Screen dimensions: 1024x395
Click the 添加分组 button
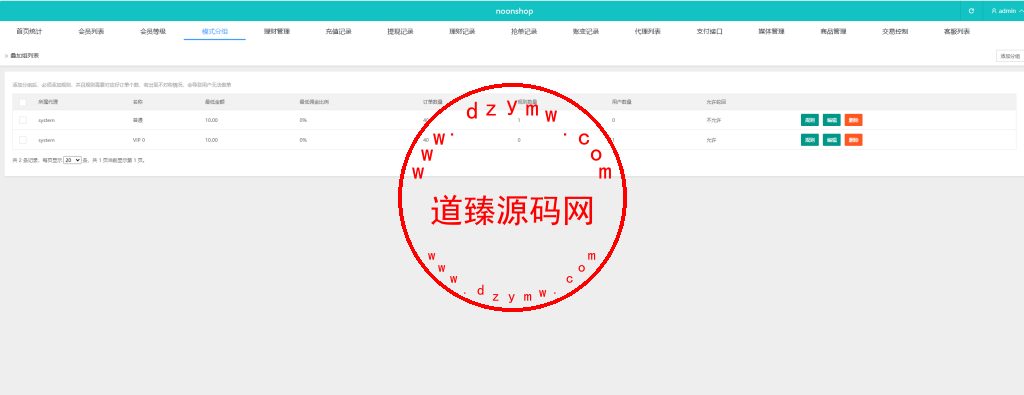[1010, 56]
